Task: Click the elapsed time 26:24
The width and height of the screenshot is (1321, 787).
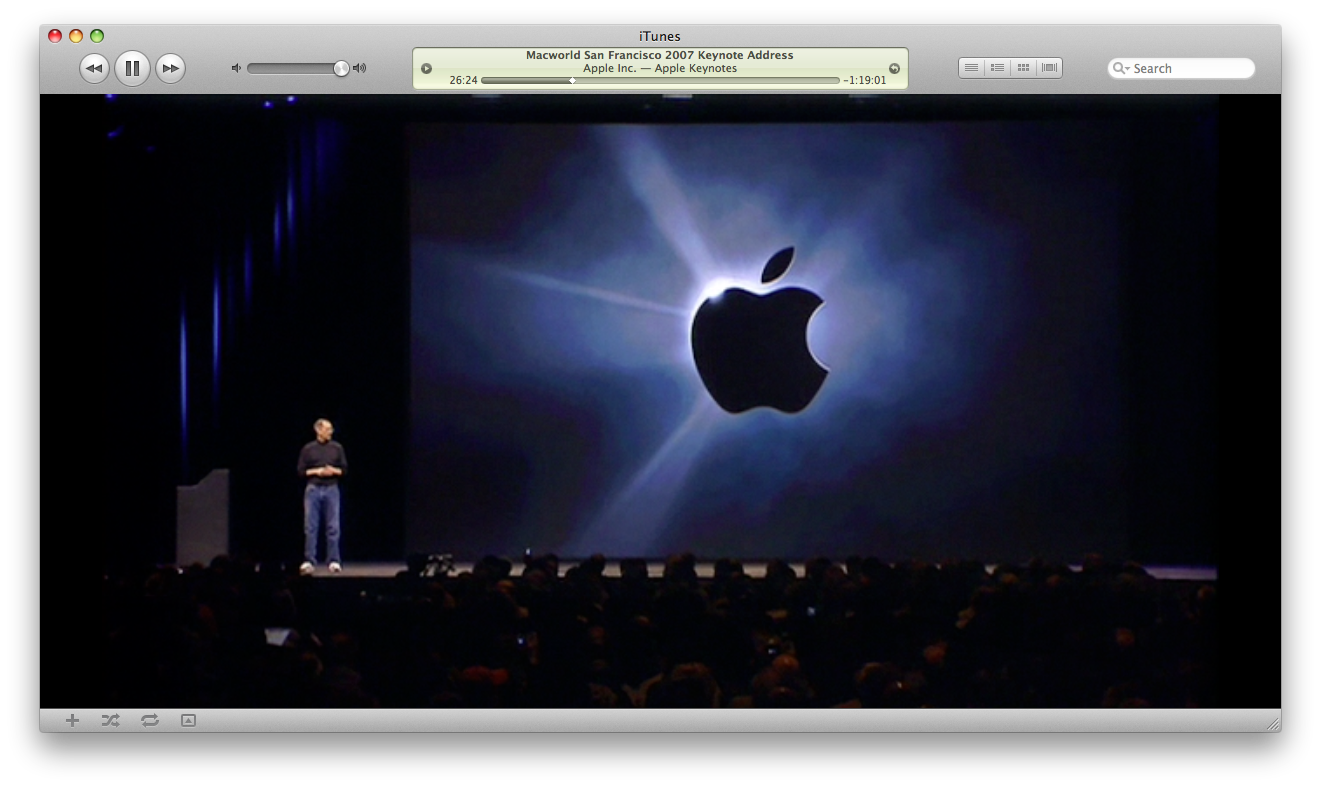Action: click(x=463, y=80)
